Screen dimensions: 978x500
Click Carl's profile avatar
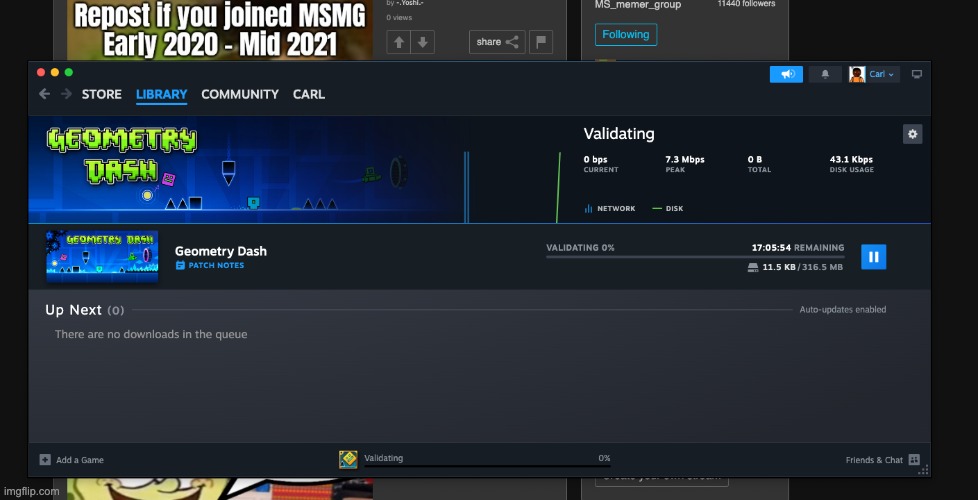857,74
